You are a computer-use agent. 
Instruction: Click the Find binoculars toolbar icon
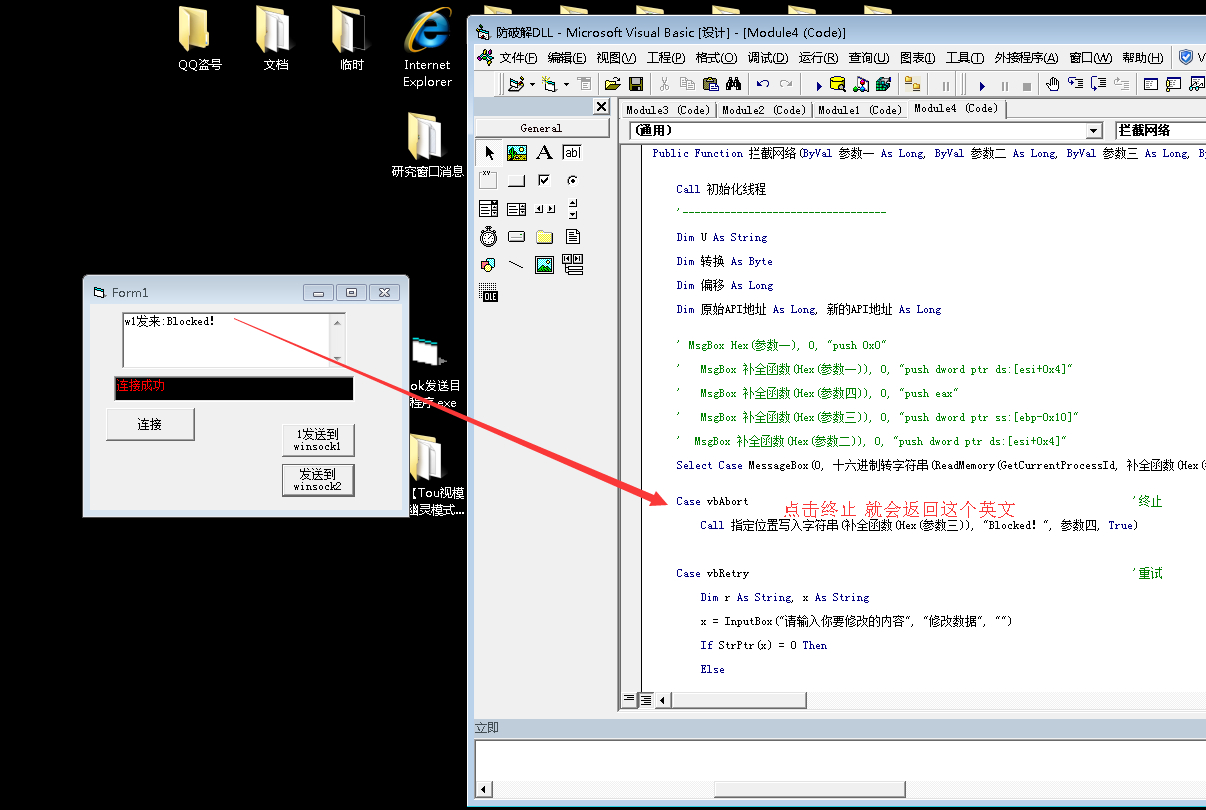tap(733, 85)
